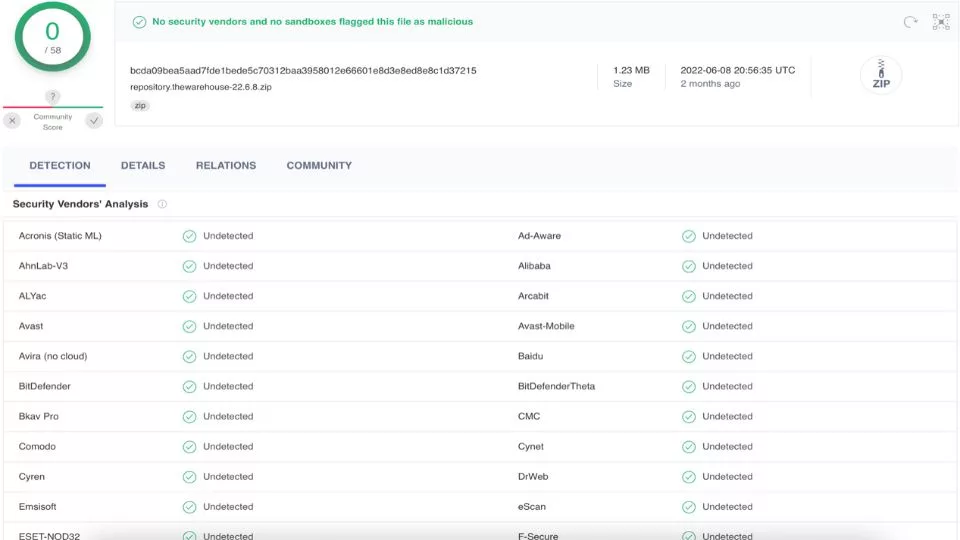This screenshot has width=960, height=540.
Task: Click vendor name eScan
Action: 531,506
